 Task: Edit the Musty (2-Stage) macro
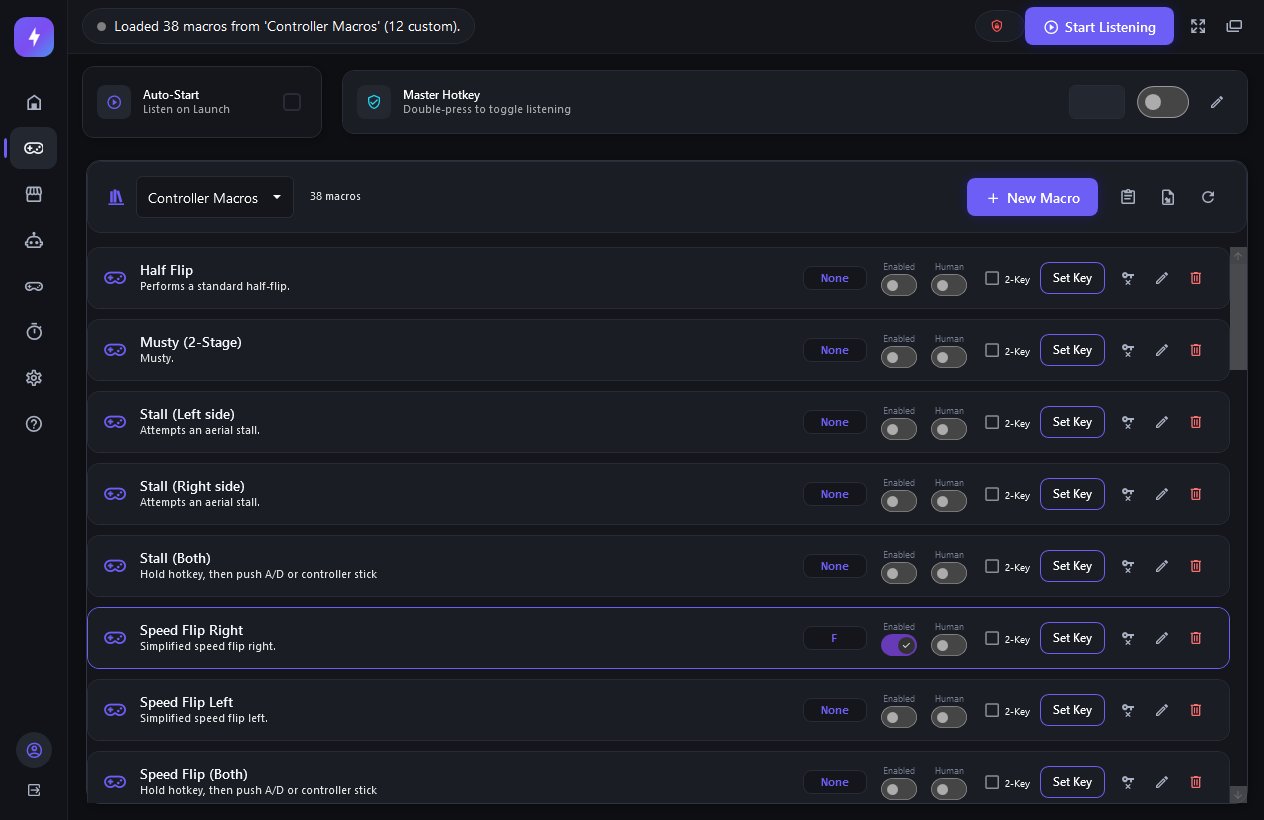(1162, 350)
